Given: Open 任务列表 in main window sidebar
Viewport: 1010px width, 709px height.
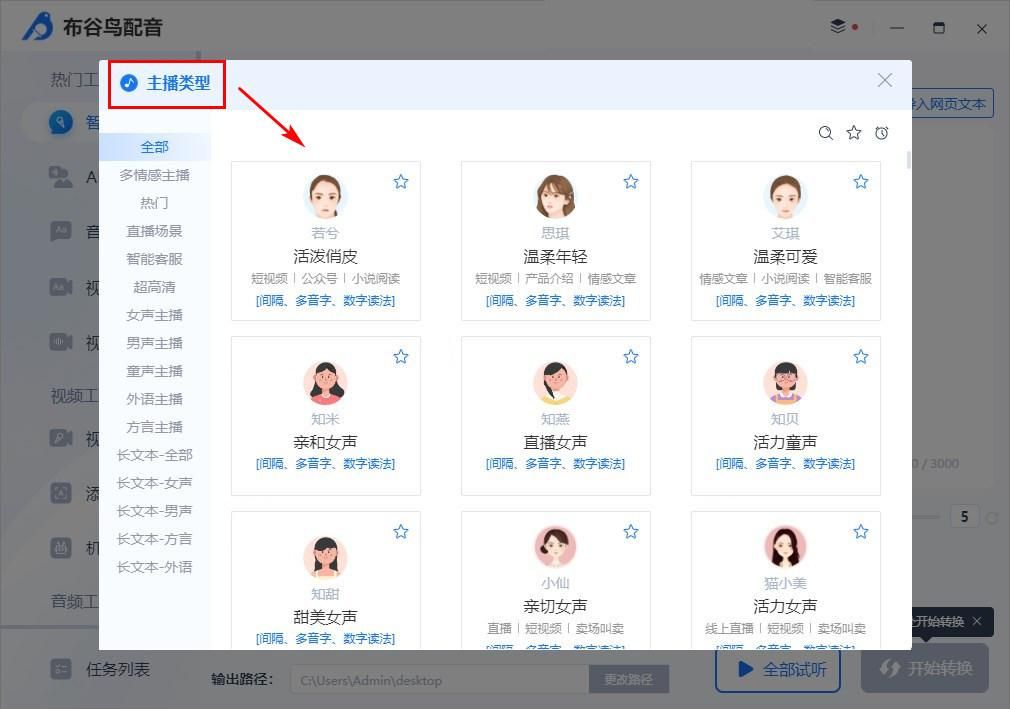Looking at the screenshot, I should coord(100,669).
